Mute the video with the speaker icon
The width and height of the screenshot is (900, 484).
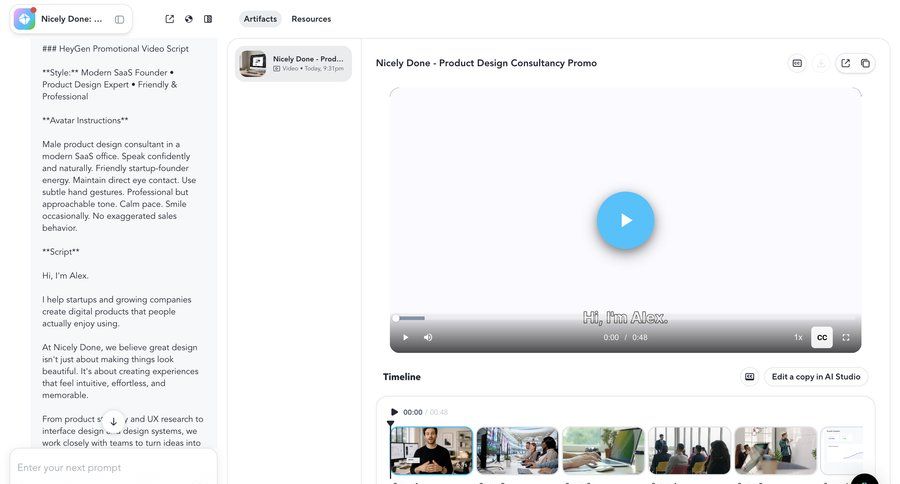(x=428, y=338)
